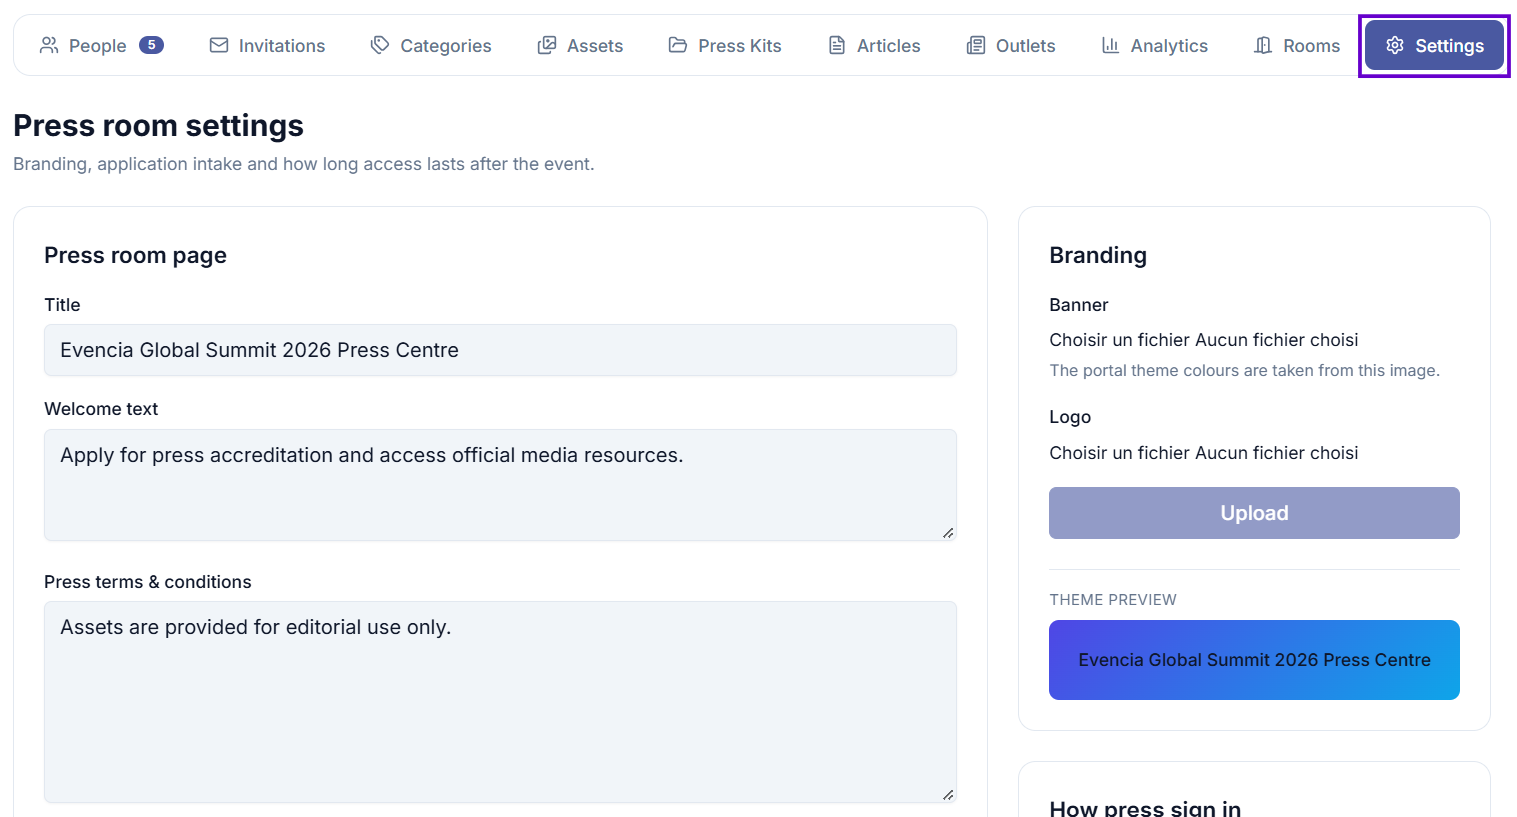Screen dimensions: 1517x817
Task: Click the Upload button in Branding
Action: (x=1254, y=513)
